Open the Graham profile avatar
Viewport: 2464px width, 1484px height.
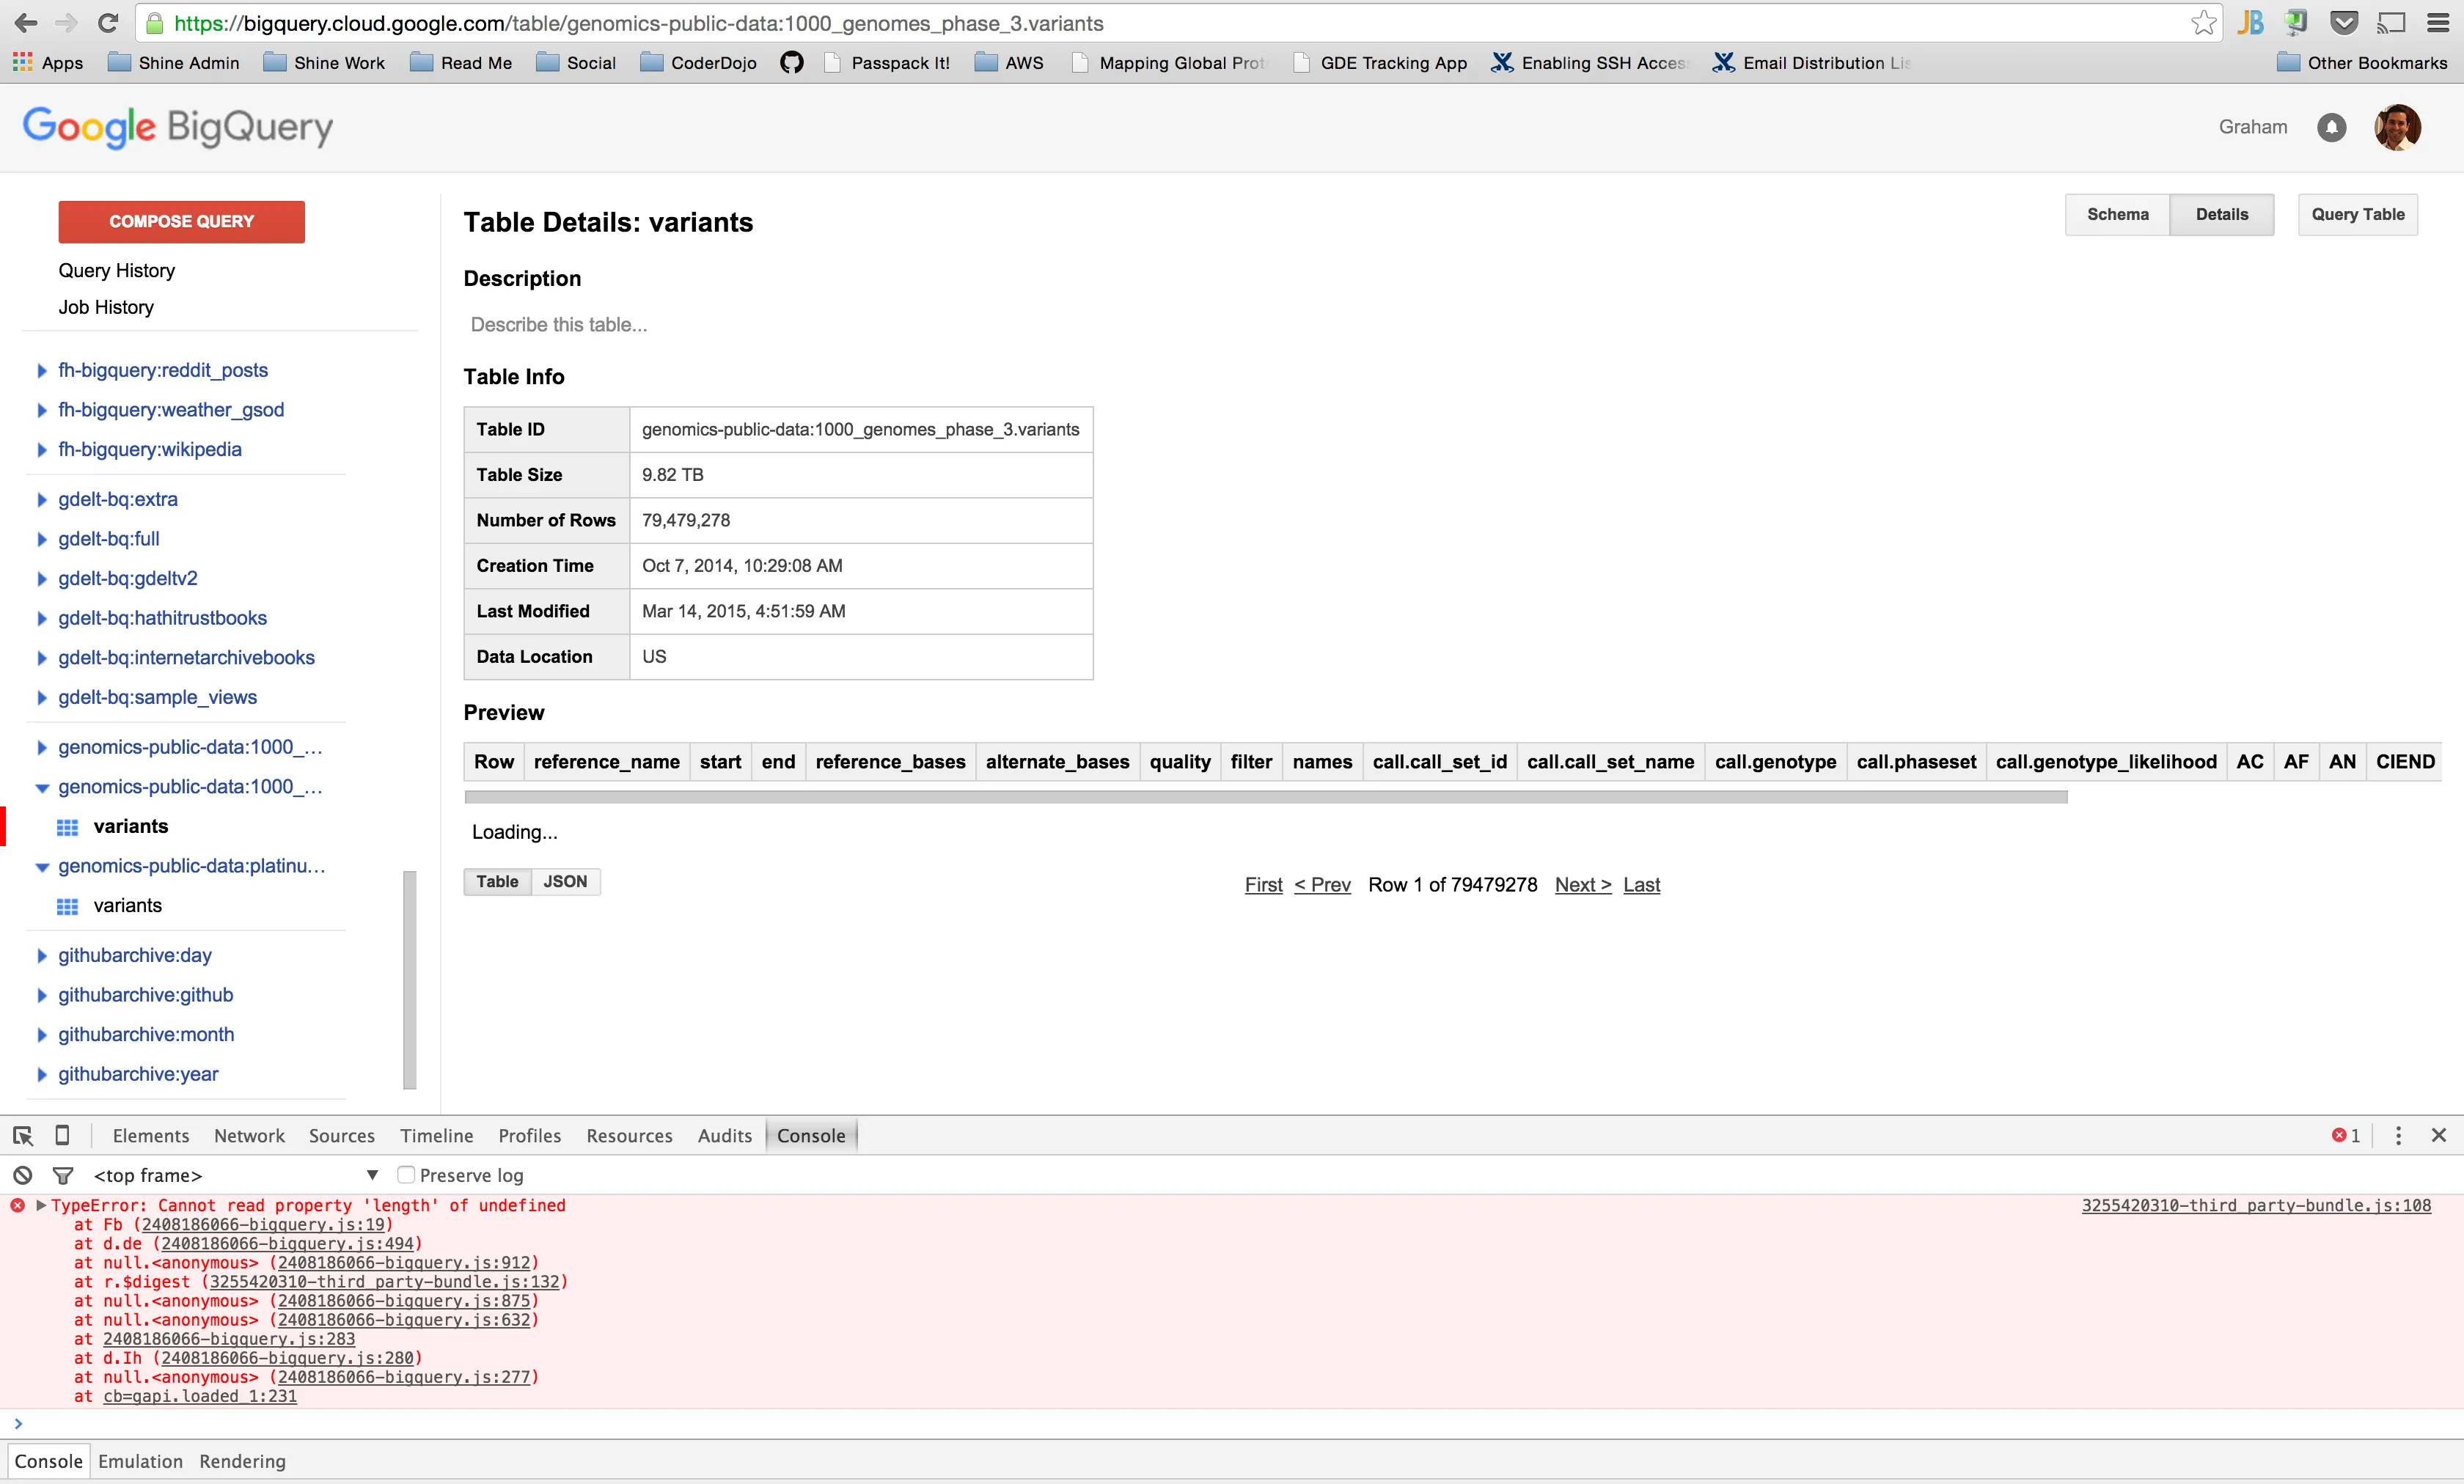2397,127
